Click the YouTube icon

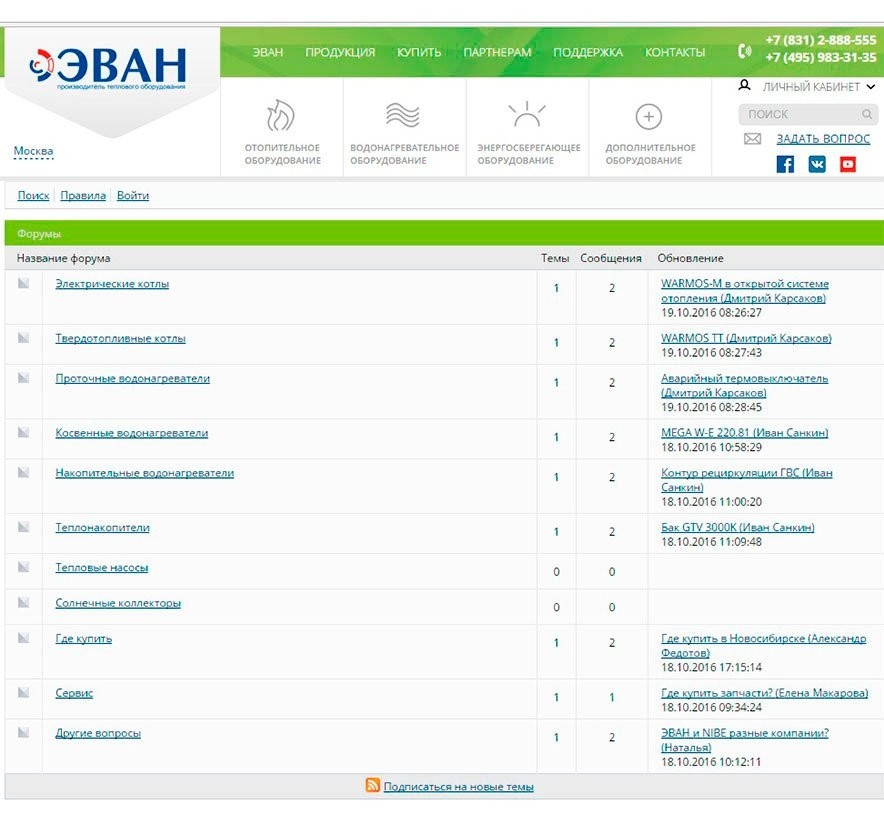coord(848,164)
